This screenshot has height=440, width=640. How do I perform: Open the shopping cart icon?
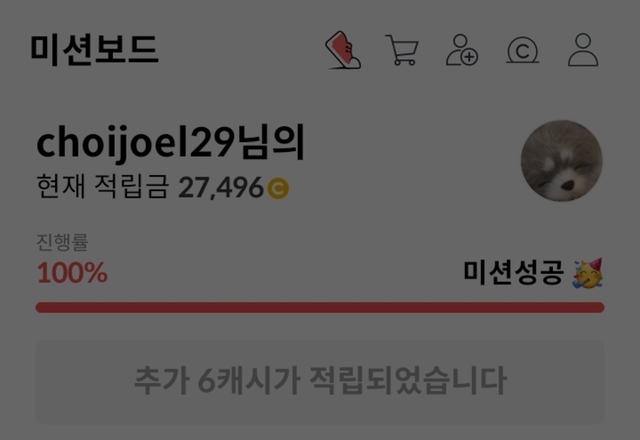tap(402, 50)
